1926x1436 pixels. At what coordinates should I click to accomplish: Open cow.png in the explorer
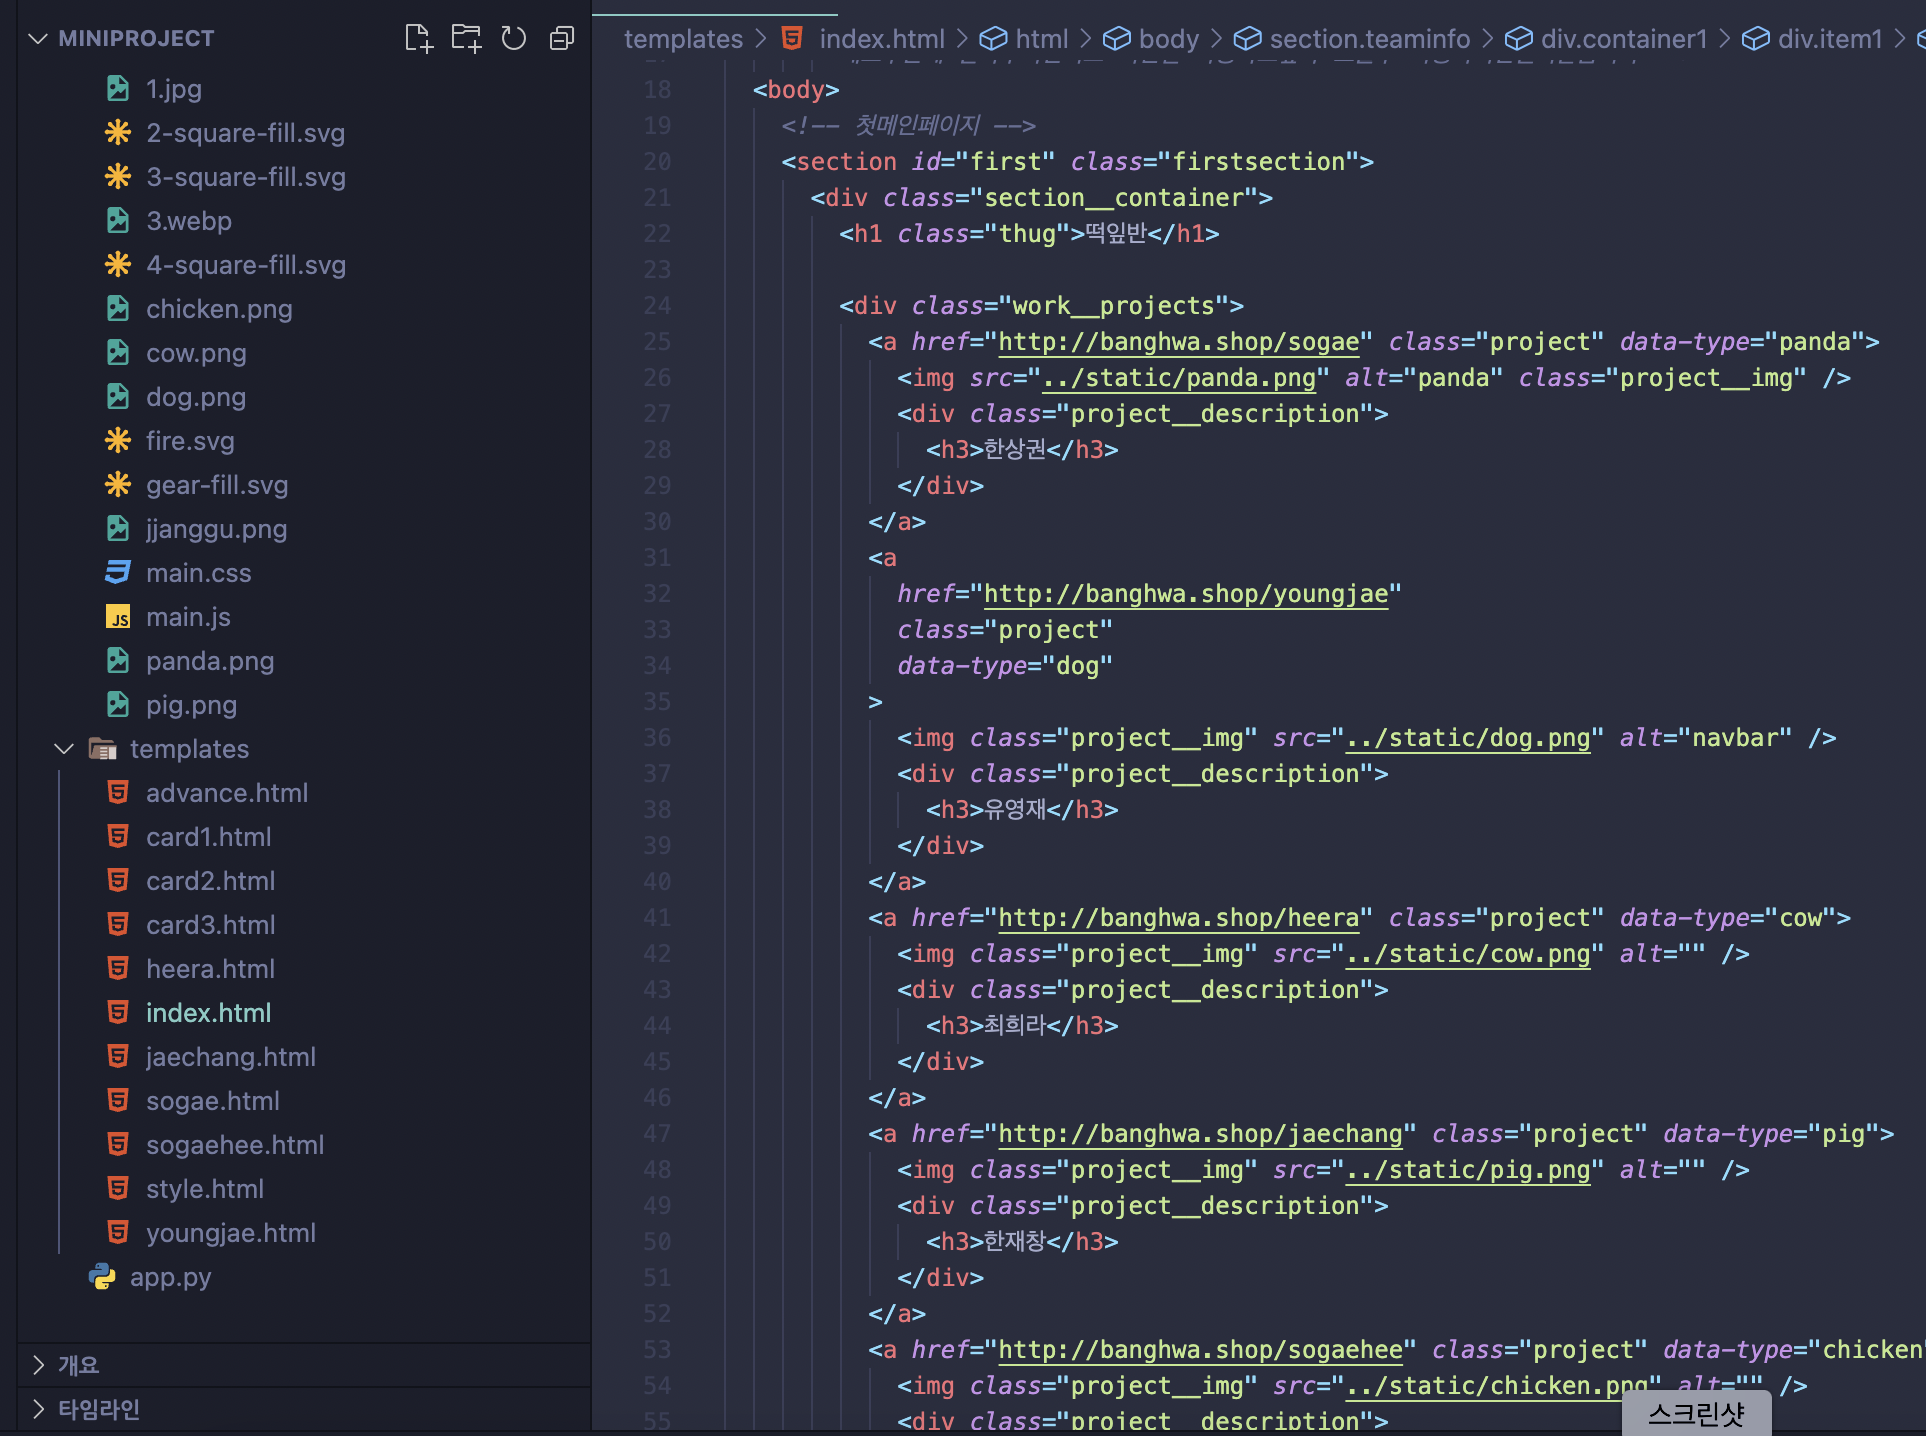[x=196, y=353]
